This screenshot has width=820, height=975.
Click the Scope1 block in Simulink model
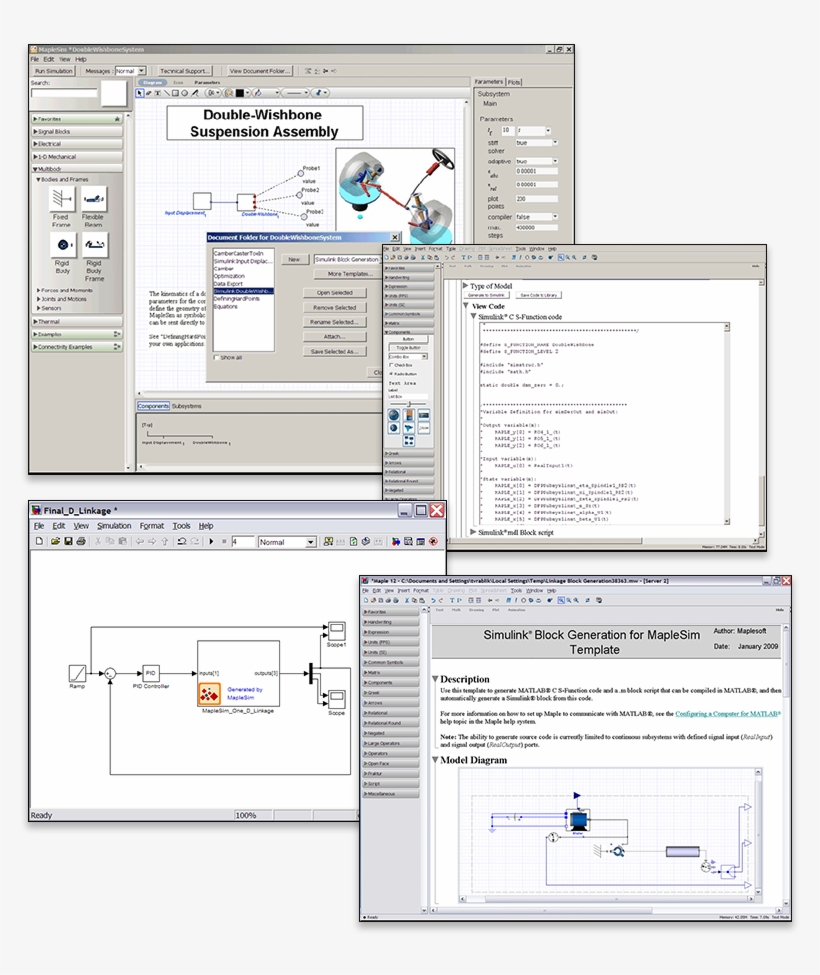pos(336,631)
